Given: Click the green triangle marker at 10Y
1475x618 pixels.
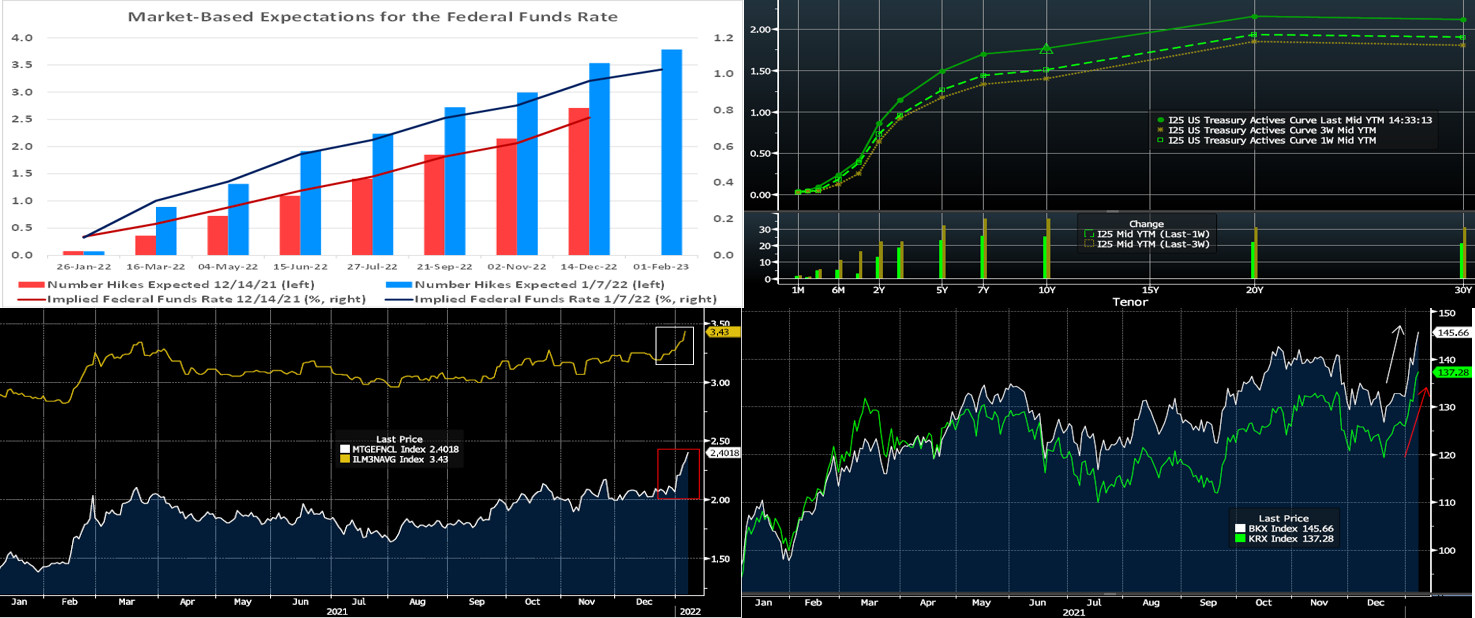Looking at the screenshot, I should tap(1046, 48).
